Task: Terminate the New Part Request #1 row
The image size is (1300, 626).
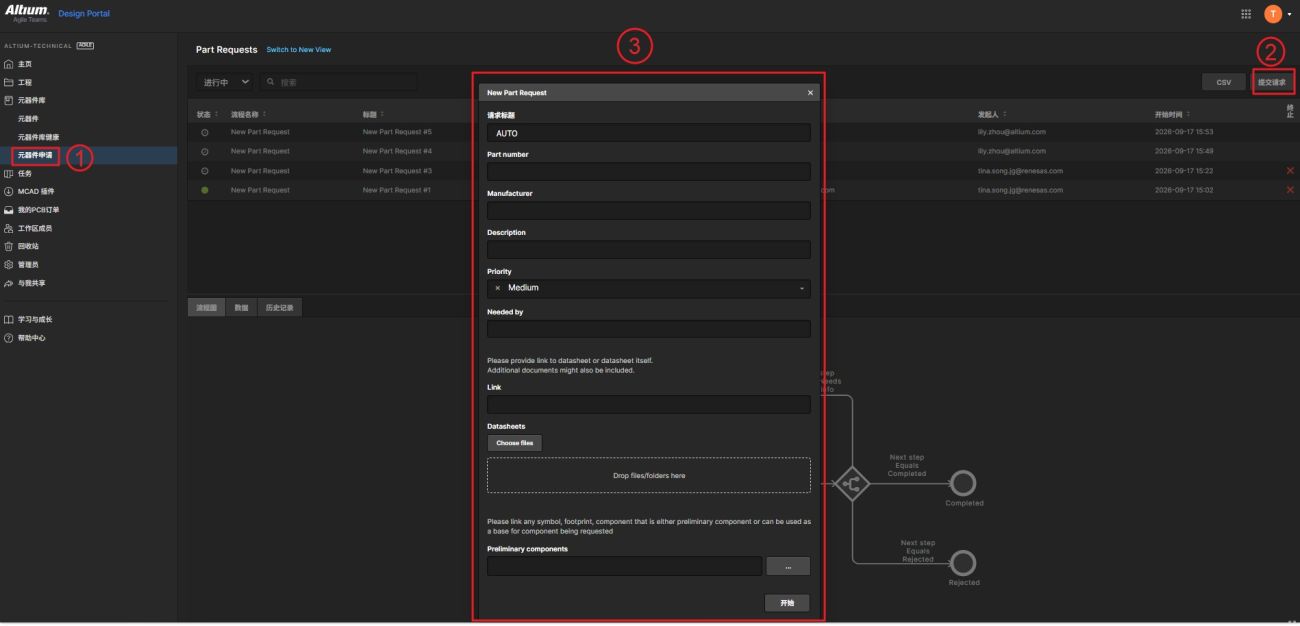Action: (1290, 190)
